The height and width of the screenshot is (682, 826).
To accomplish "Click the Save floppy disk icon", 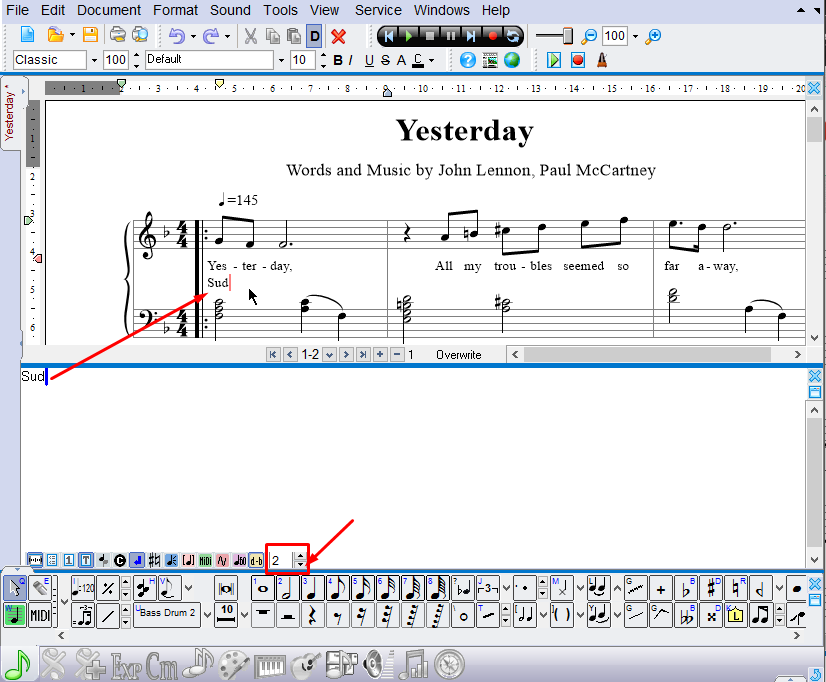I will point(90,36).
